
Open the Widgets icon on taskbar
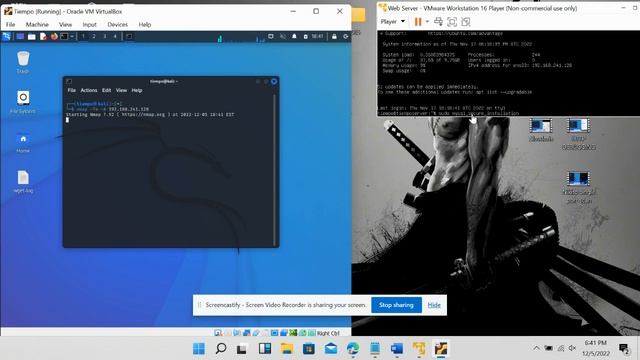click(264, 349)
